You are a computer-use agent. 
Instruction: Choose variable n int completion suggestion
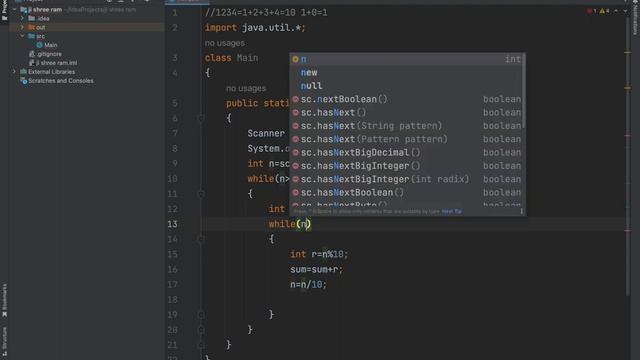pos(407,59)
